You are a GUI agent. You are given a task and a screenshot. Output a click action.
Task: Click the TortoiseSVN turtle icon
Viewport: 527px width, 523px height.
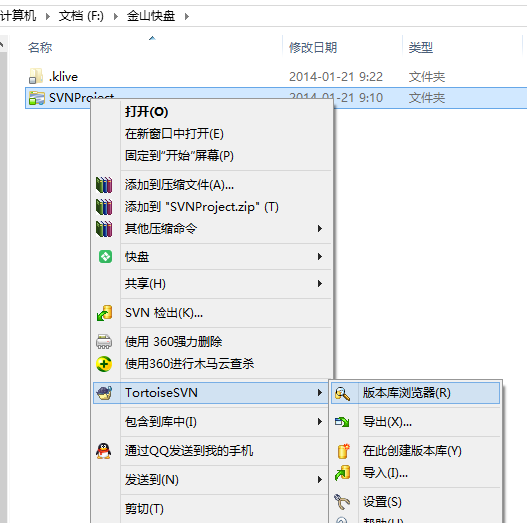pyautogui.click(x=104, y=393)
